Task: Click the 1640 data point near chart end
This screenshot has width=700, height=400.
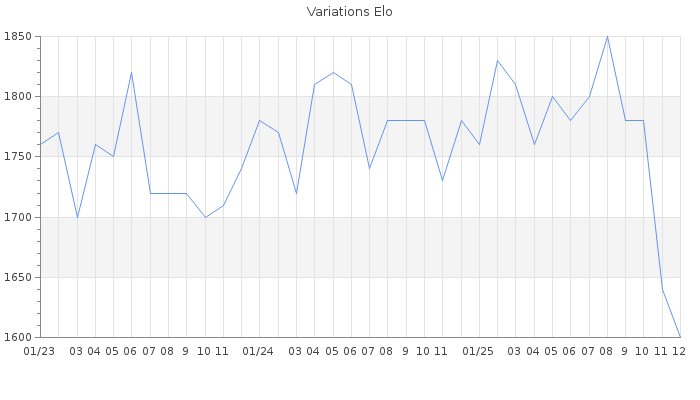Action: pyautogui.click(x=662, y=289)
